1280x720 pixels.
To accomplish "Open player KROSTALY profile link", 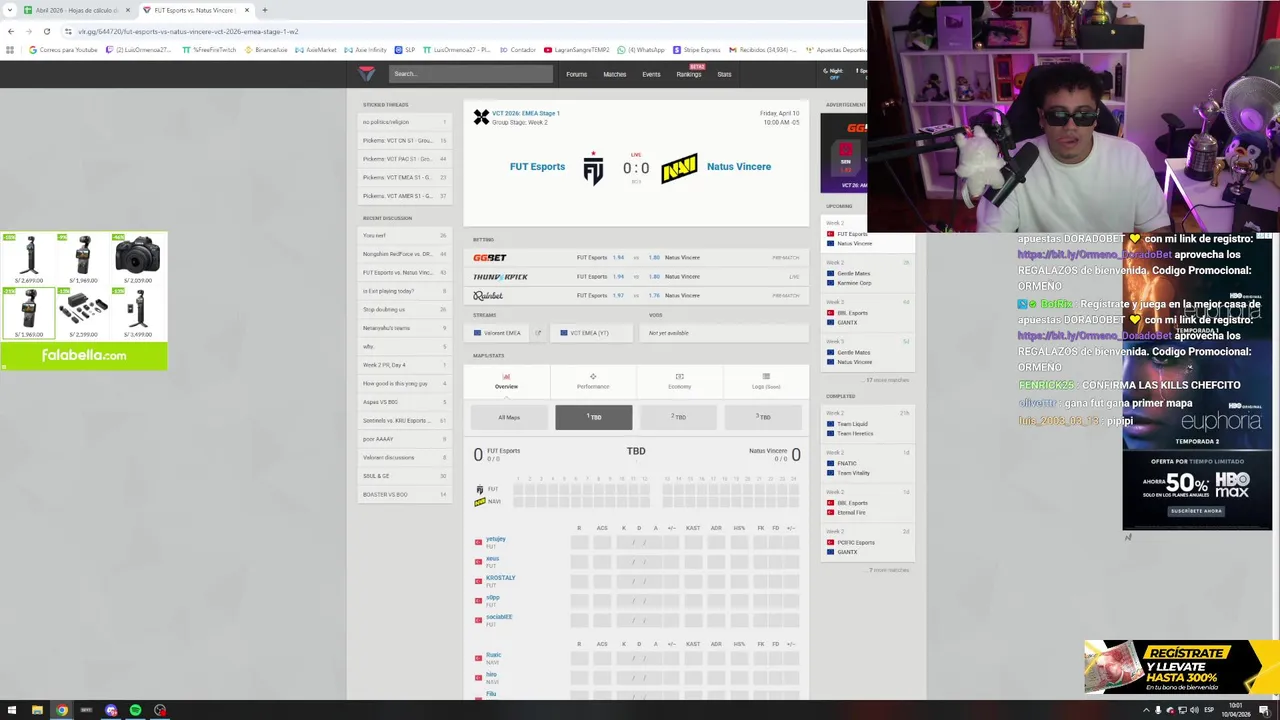I will 500,578.
